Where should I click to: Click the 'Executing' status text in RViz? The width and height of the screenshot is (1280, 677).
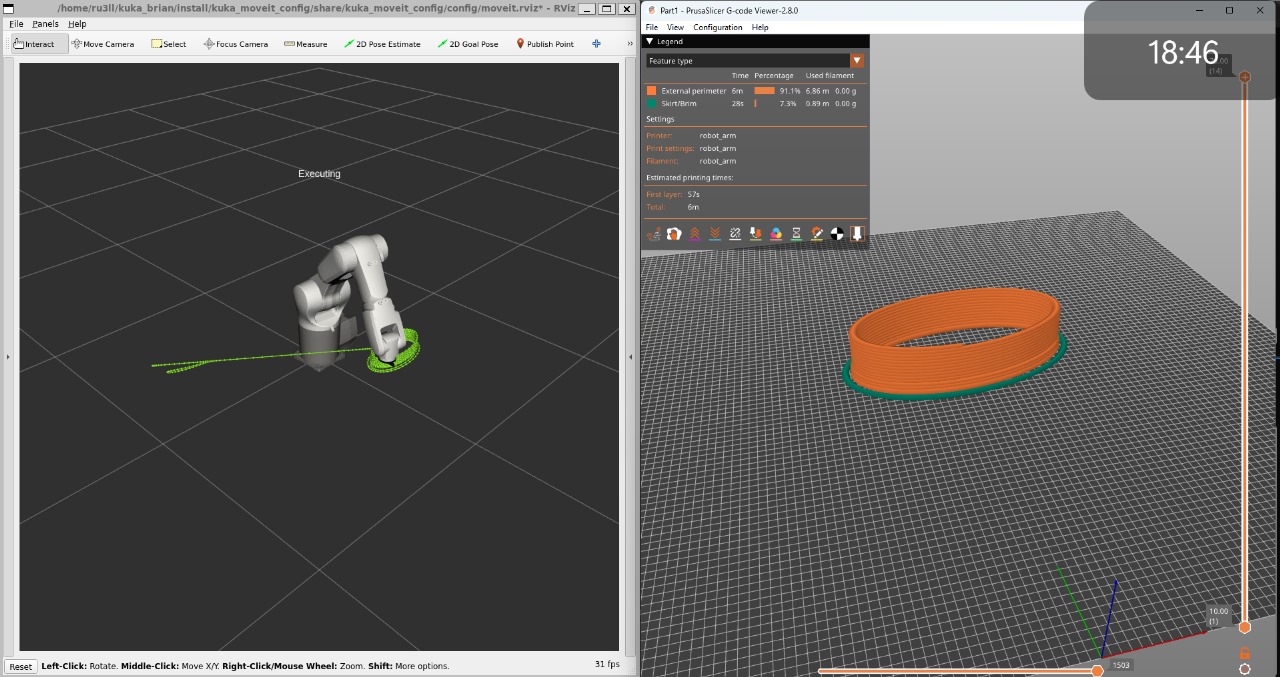[319, 174]
